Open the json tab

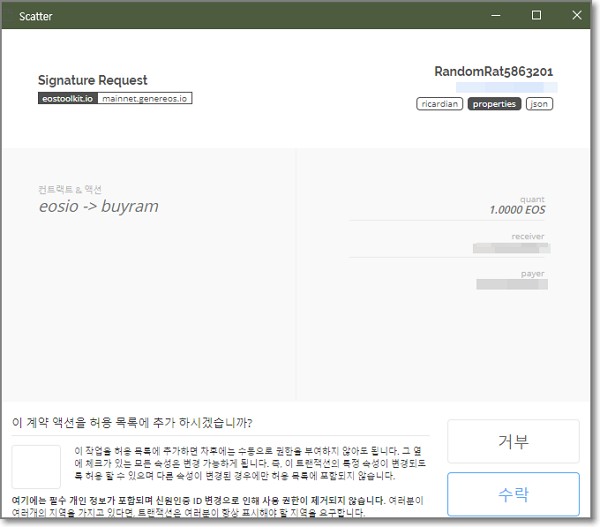click(539, 104)
